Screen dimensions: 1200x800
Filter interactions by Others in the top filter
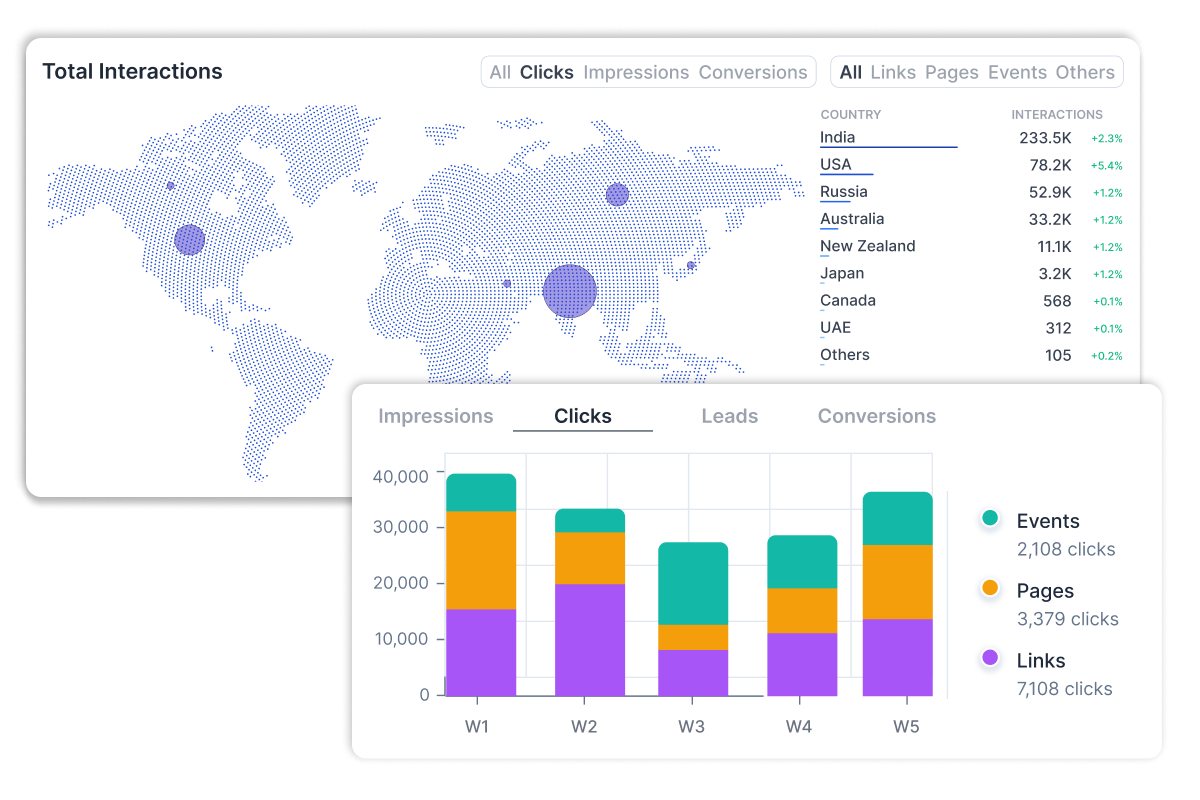point(1085,72)
